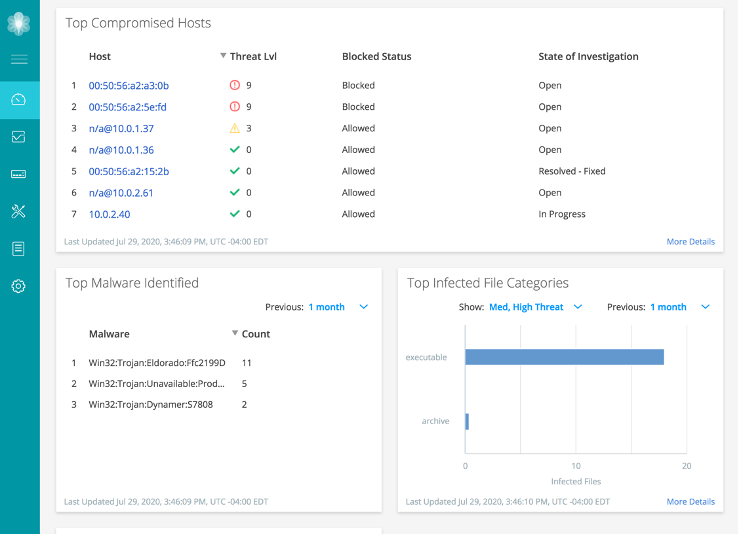Viewport: 738px width, 534px height.
Task: Open host link 10.0.2.40
Action: [x=109, y=214]
